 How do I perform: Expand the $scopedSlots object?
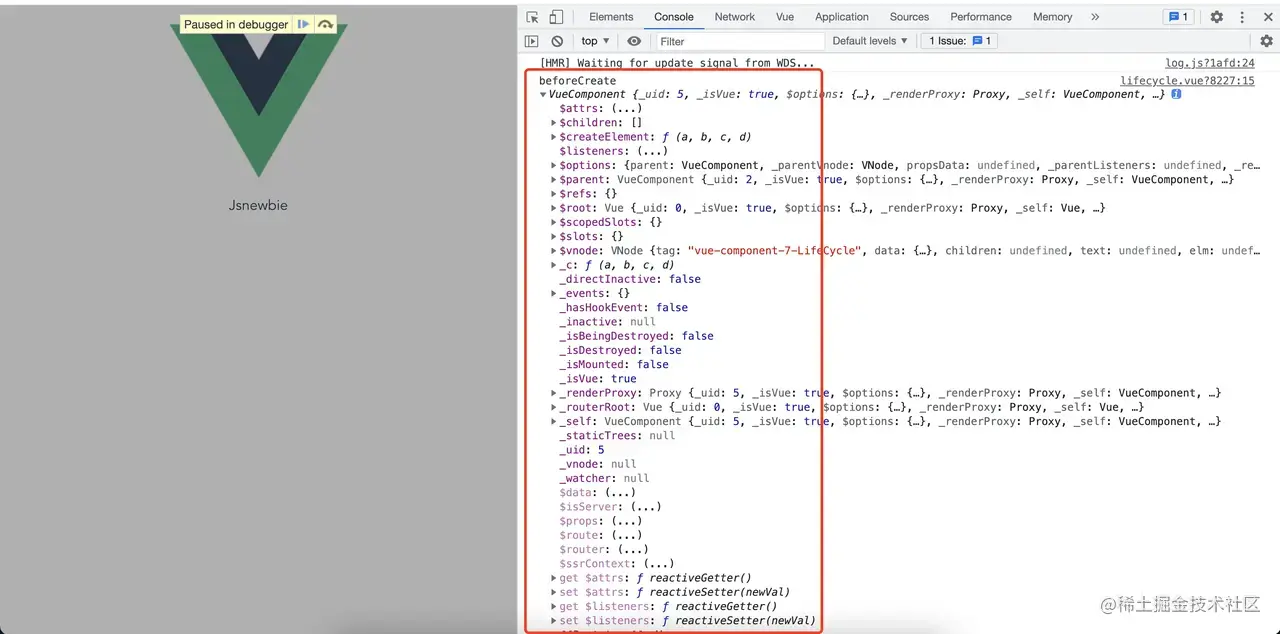pos(554,222)
